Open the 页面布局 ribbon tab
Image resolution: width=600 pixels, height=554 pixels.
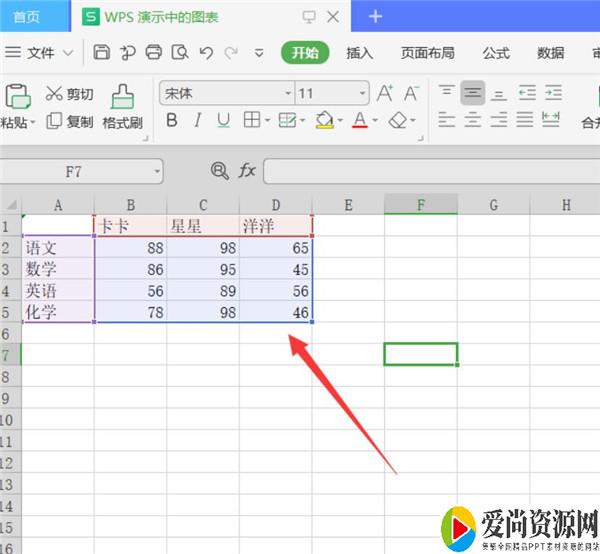coord(427,53)
